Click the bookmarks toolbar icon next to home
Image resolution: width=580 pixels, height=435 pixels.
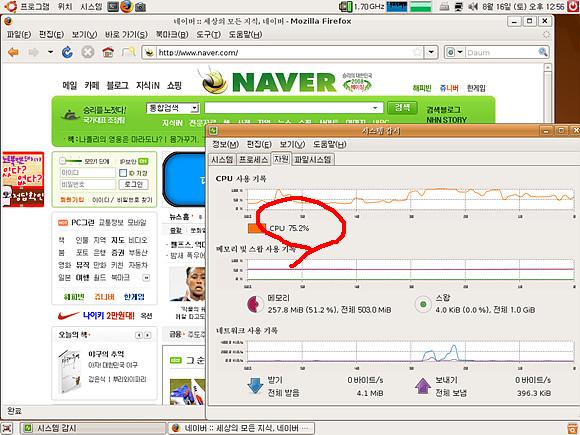click(128, 52)
